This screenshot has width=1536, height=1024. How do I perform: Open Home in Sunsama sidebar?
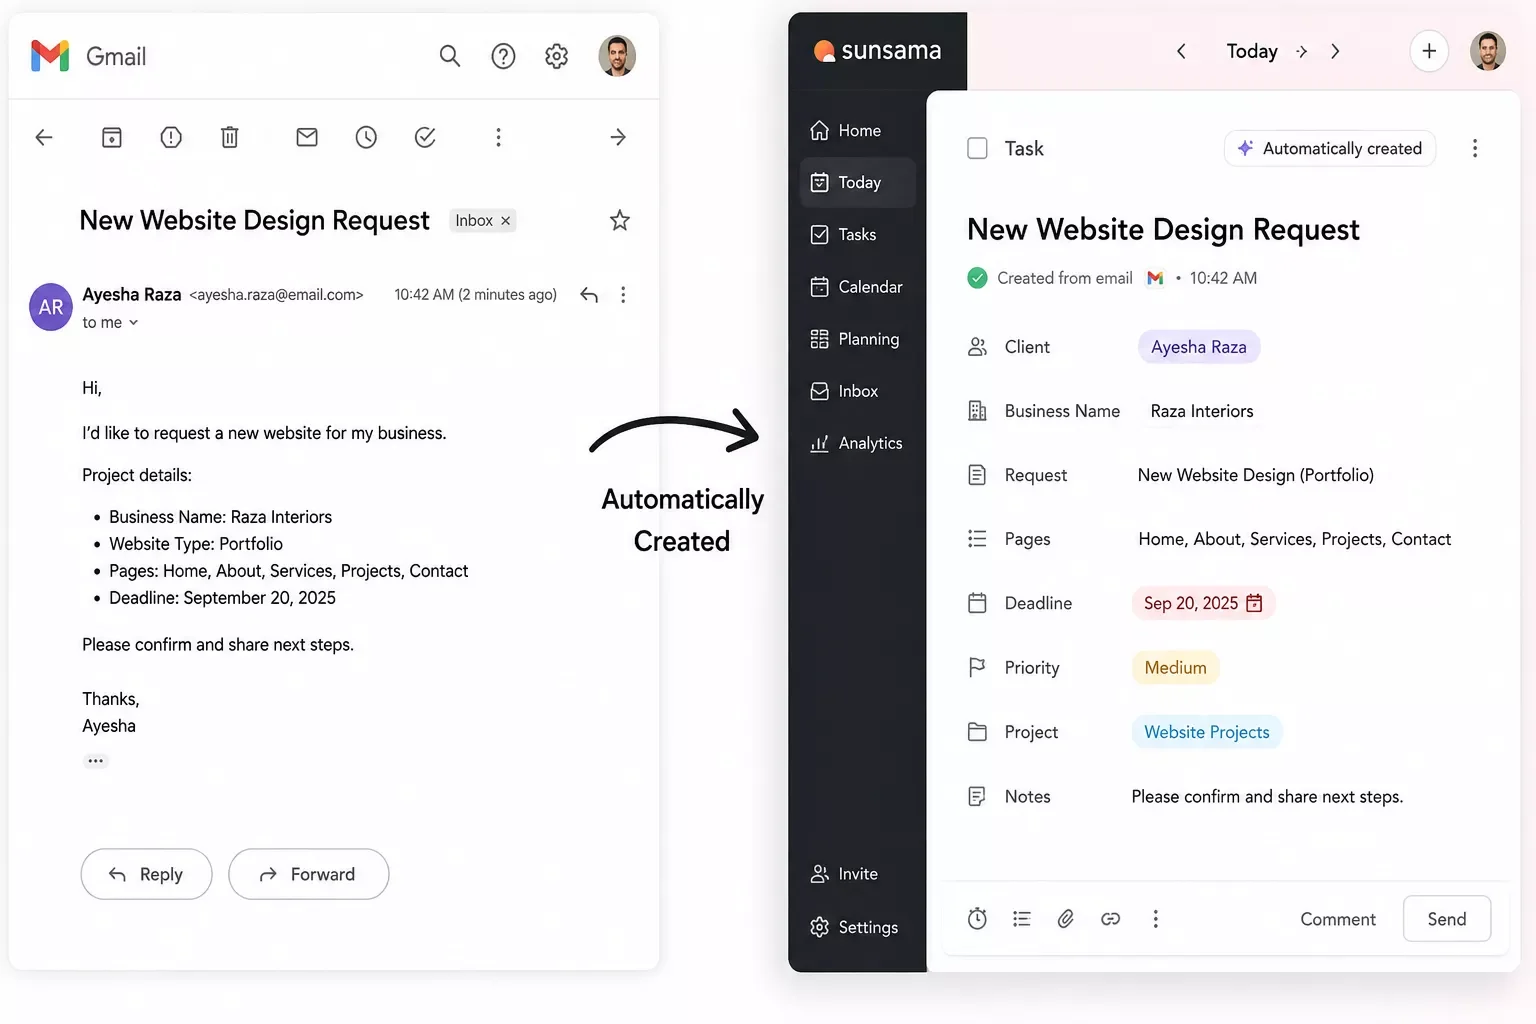[x=858, y=131]
